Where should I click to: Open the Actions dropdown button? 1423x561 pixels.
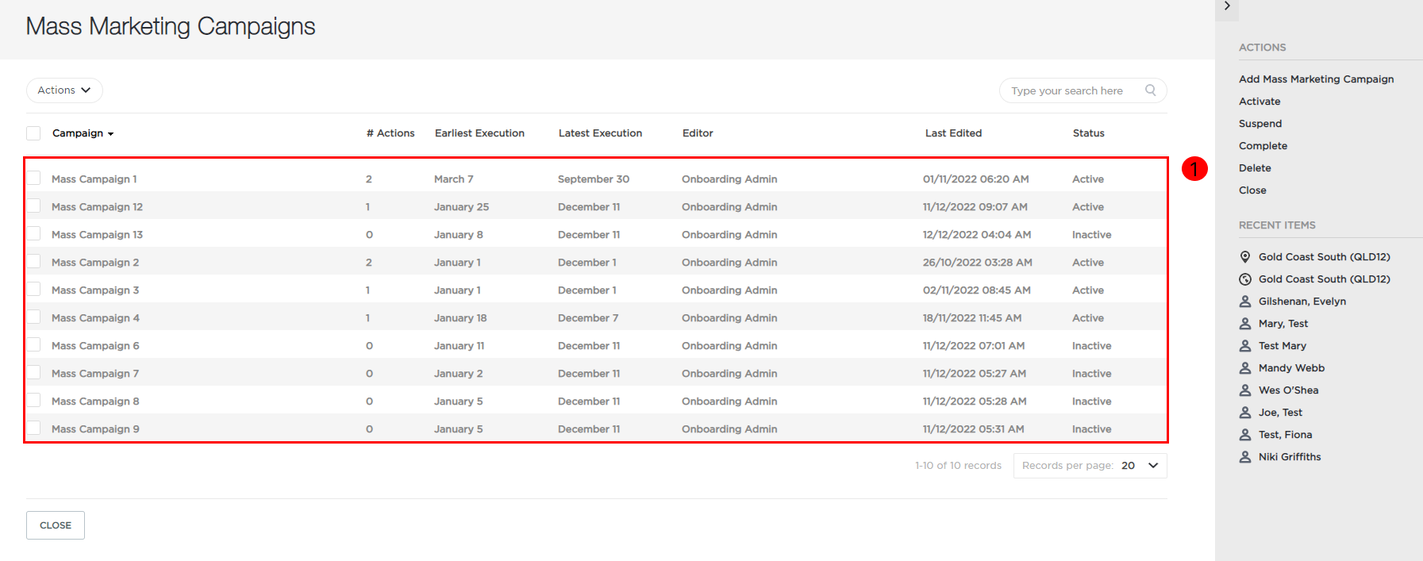pyautogui.click(x=64, y=90)
